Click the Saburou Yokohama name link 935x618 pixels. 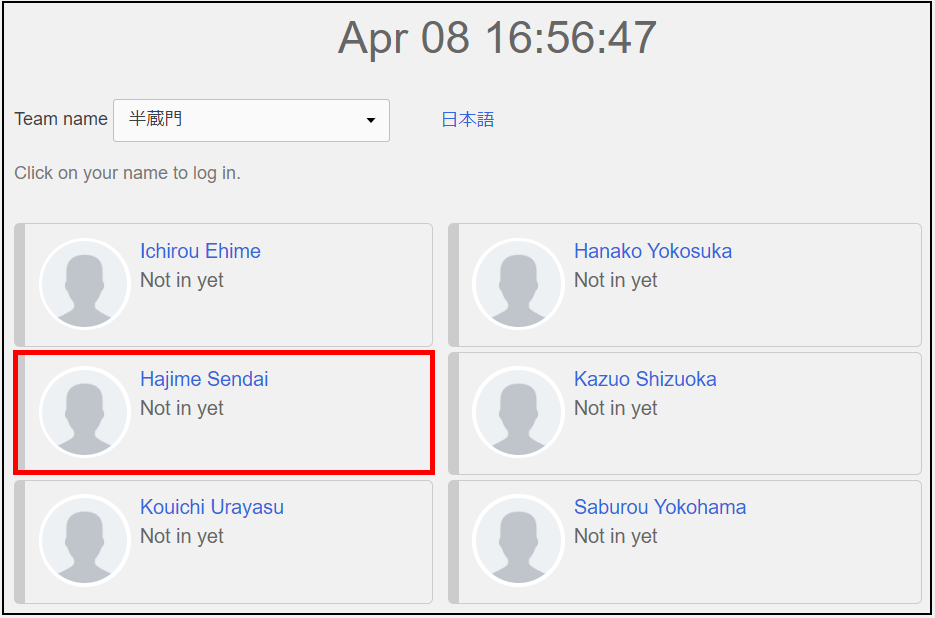(659, 507)
